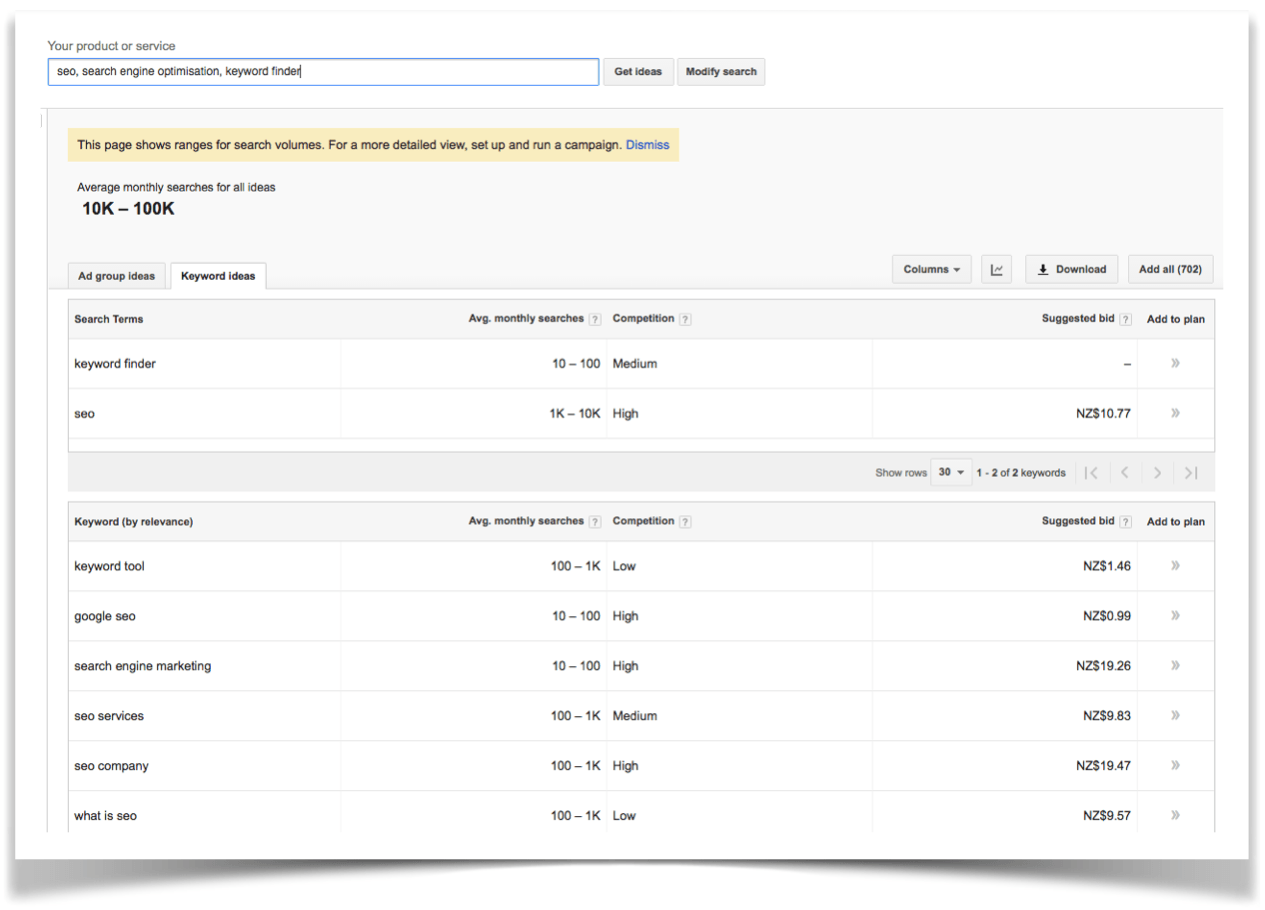The image size is (1265, 910).
Task: Click the 'keyword tool' keyword
Action: coord(109,566)
